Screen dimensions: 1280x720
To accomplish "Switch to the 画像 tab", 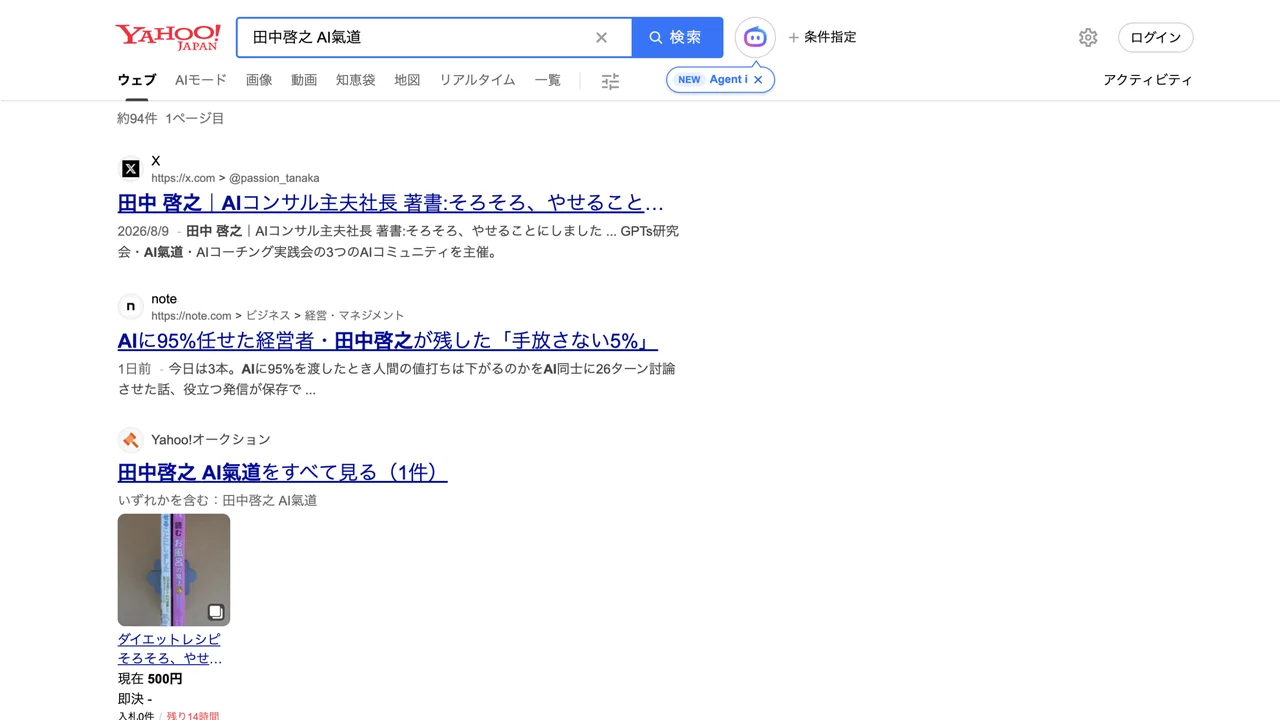I will [259, 80].
